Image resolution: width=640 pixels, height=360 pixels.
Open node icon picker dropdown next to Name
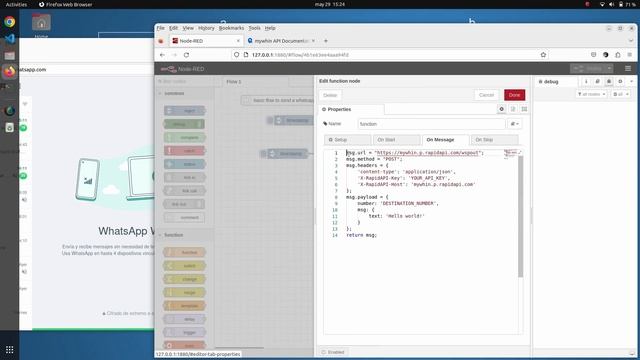point(514,124)
